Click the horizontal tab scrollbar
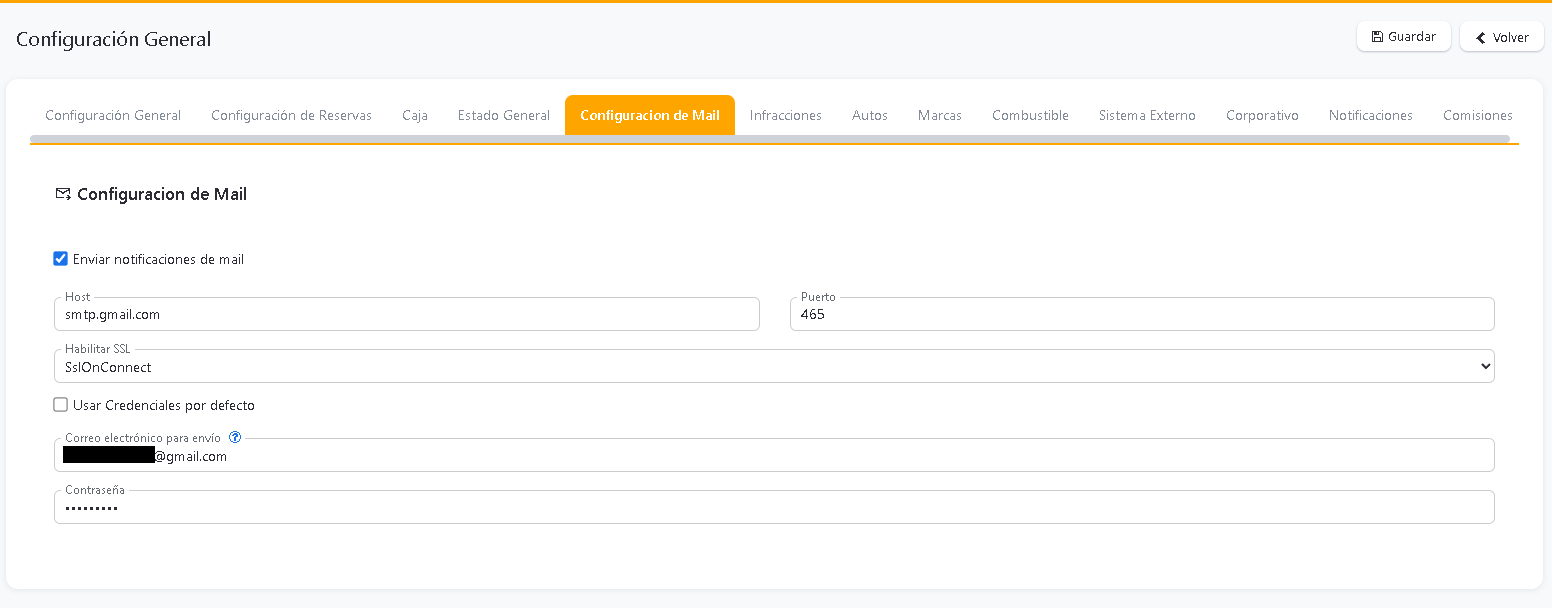Viewport: 1552px width, 608px height. point(769,138)
